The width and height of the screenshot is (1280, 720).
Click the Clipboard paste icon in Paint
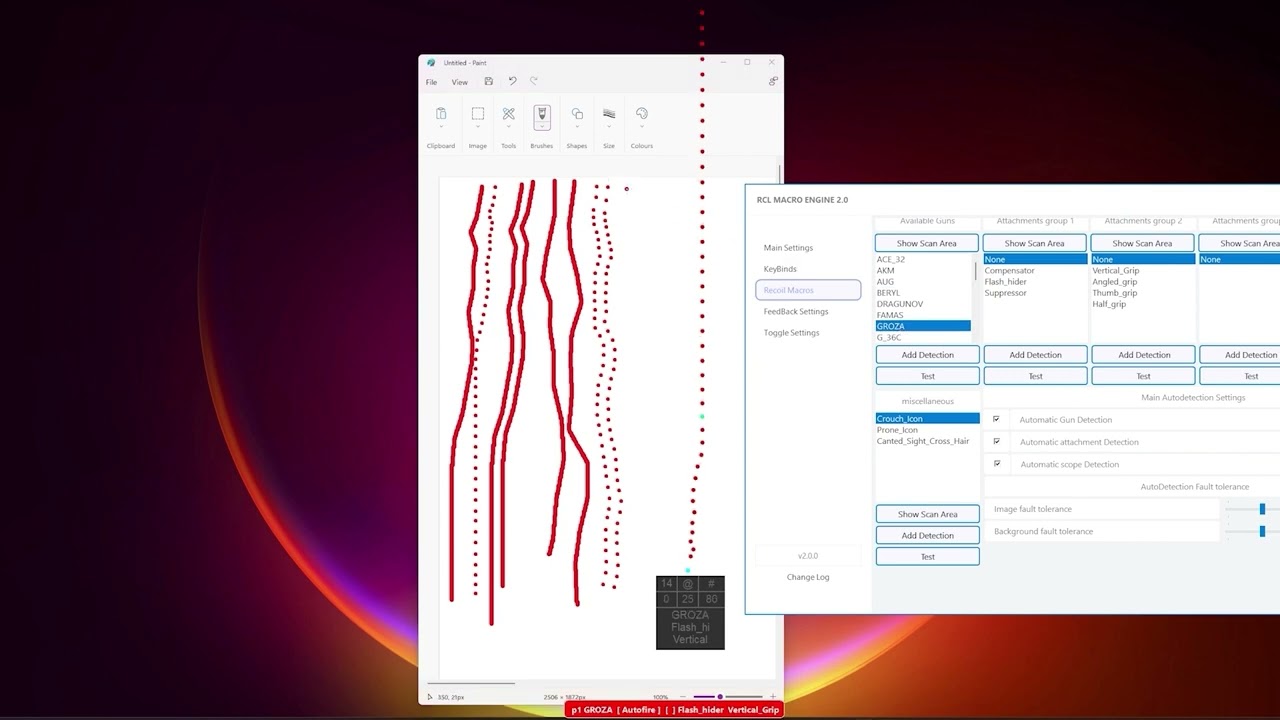click(x=441, y=114)
